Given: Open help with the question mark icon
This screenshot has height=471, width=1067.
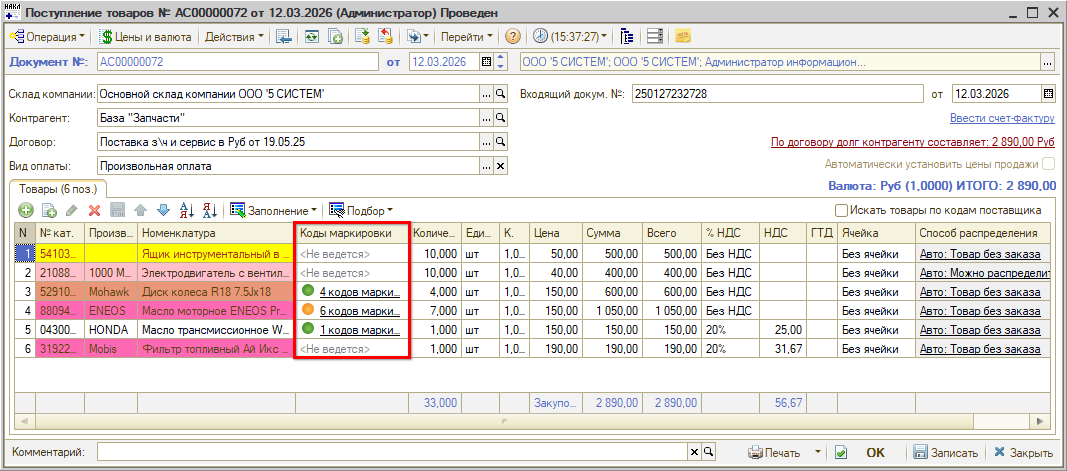Looking at the screenshot, I should coord(513,36).
